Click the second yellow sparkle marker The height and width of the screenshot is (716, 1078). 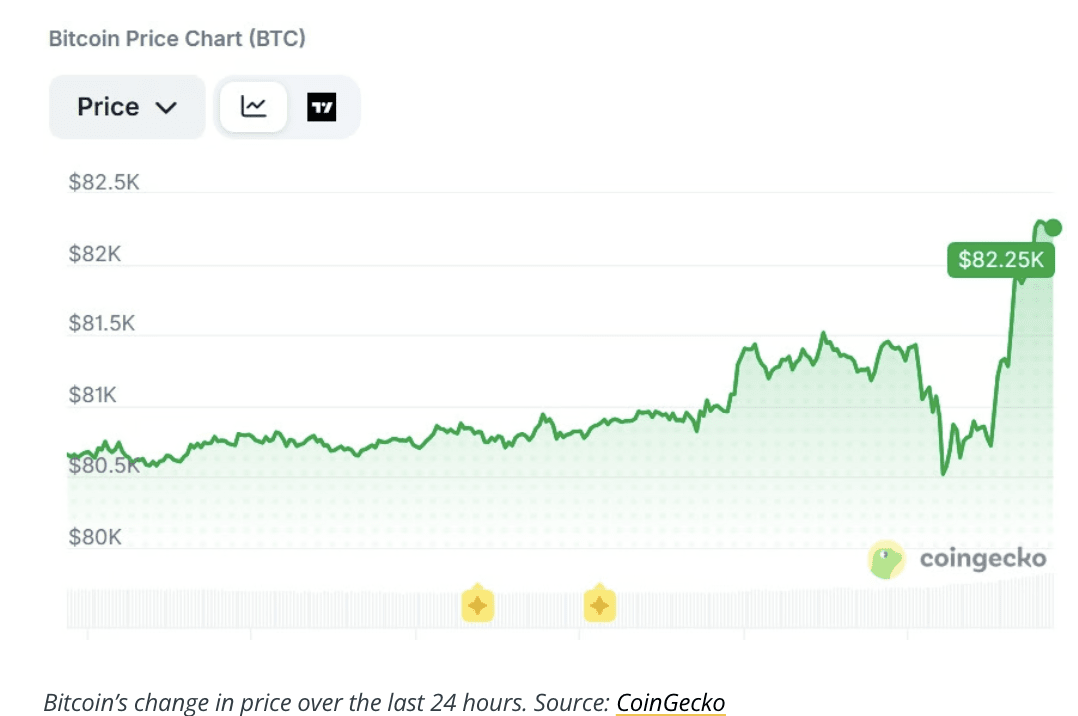click(x=600, y=605)
